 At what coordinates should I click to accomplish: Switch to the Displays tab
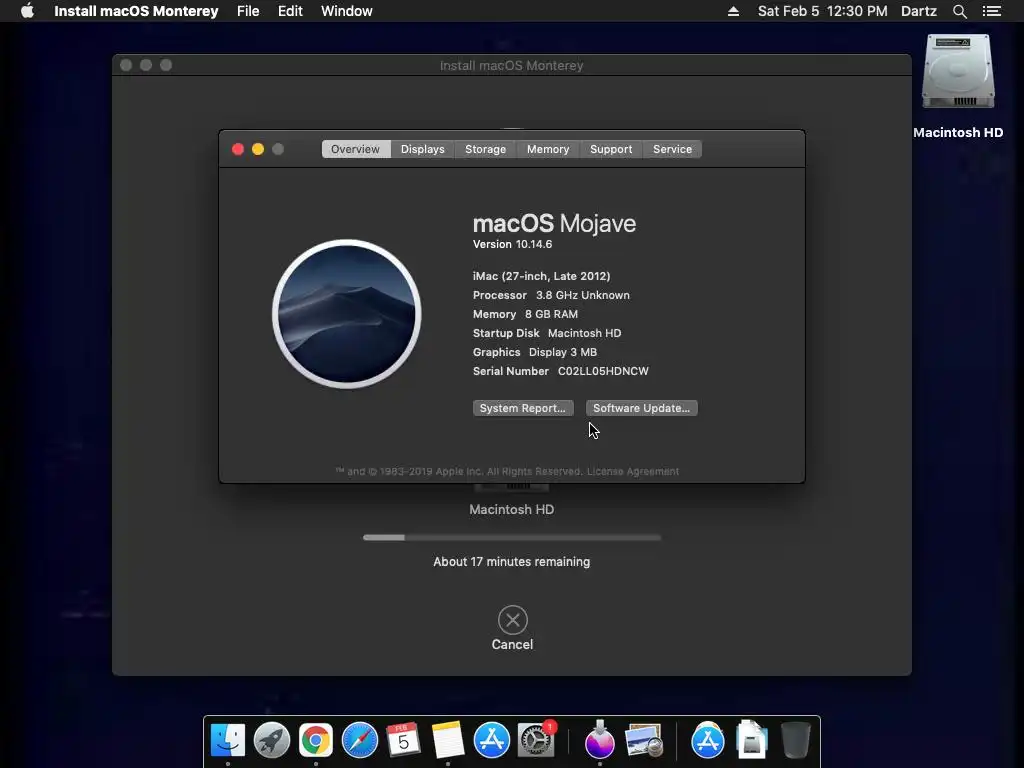[423, 149]
